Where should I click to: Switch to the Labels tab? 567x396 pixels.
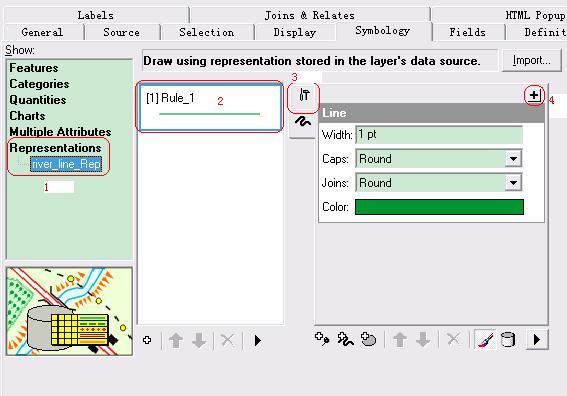coord(95,16)
